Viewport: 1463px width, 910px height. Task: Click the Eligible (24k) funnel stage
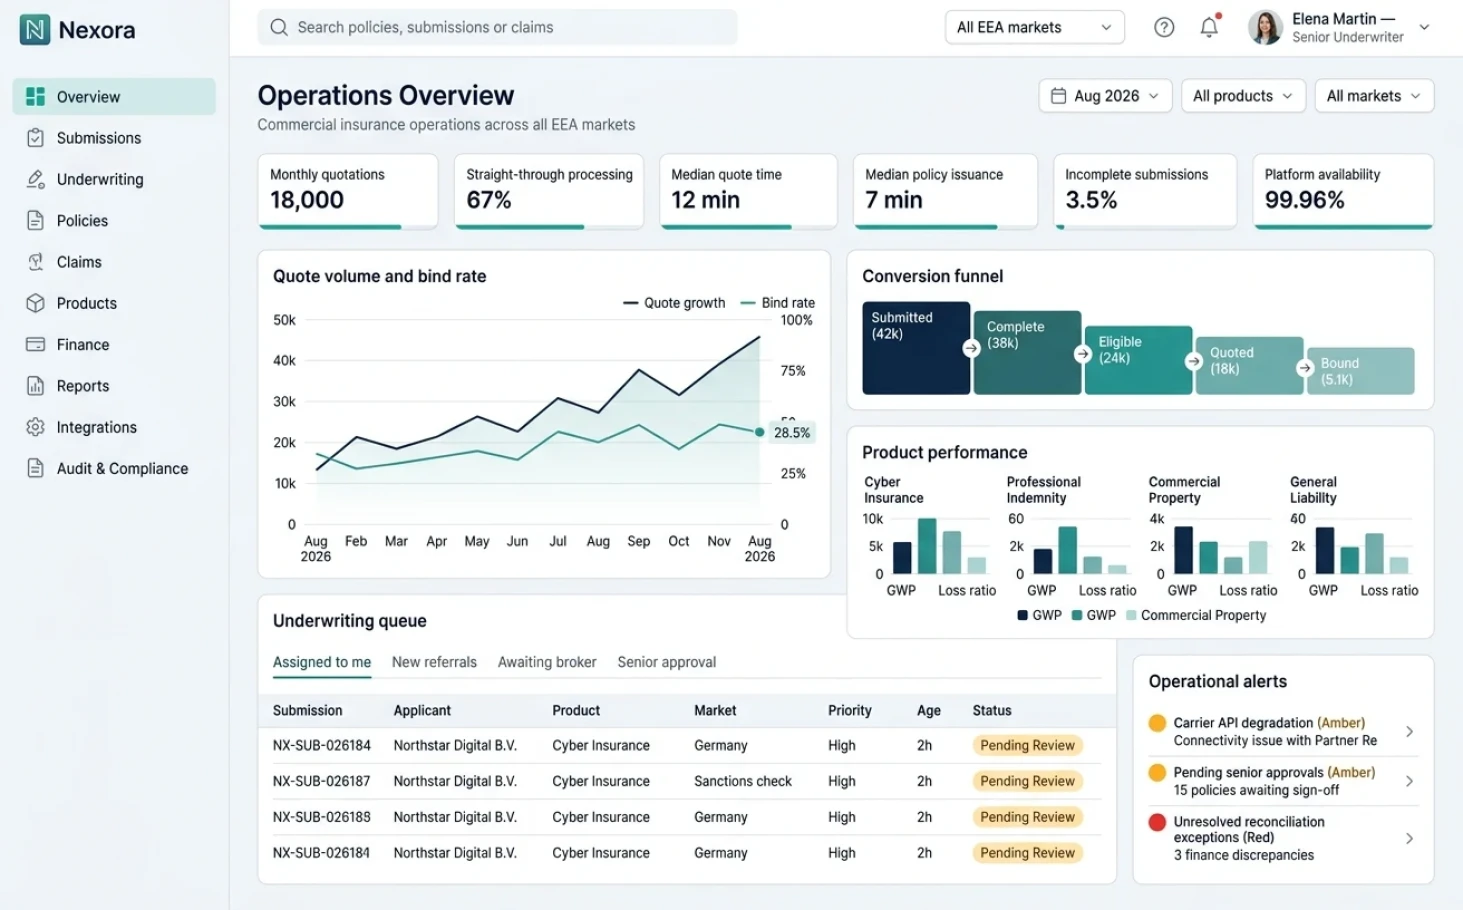(x=1138, y=360)
